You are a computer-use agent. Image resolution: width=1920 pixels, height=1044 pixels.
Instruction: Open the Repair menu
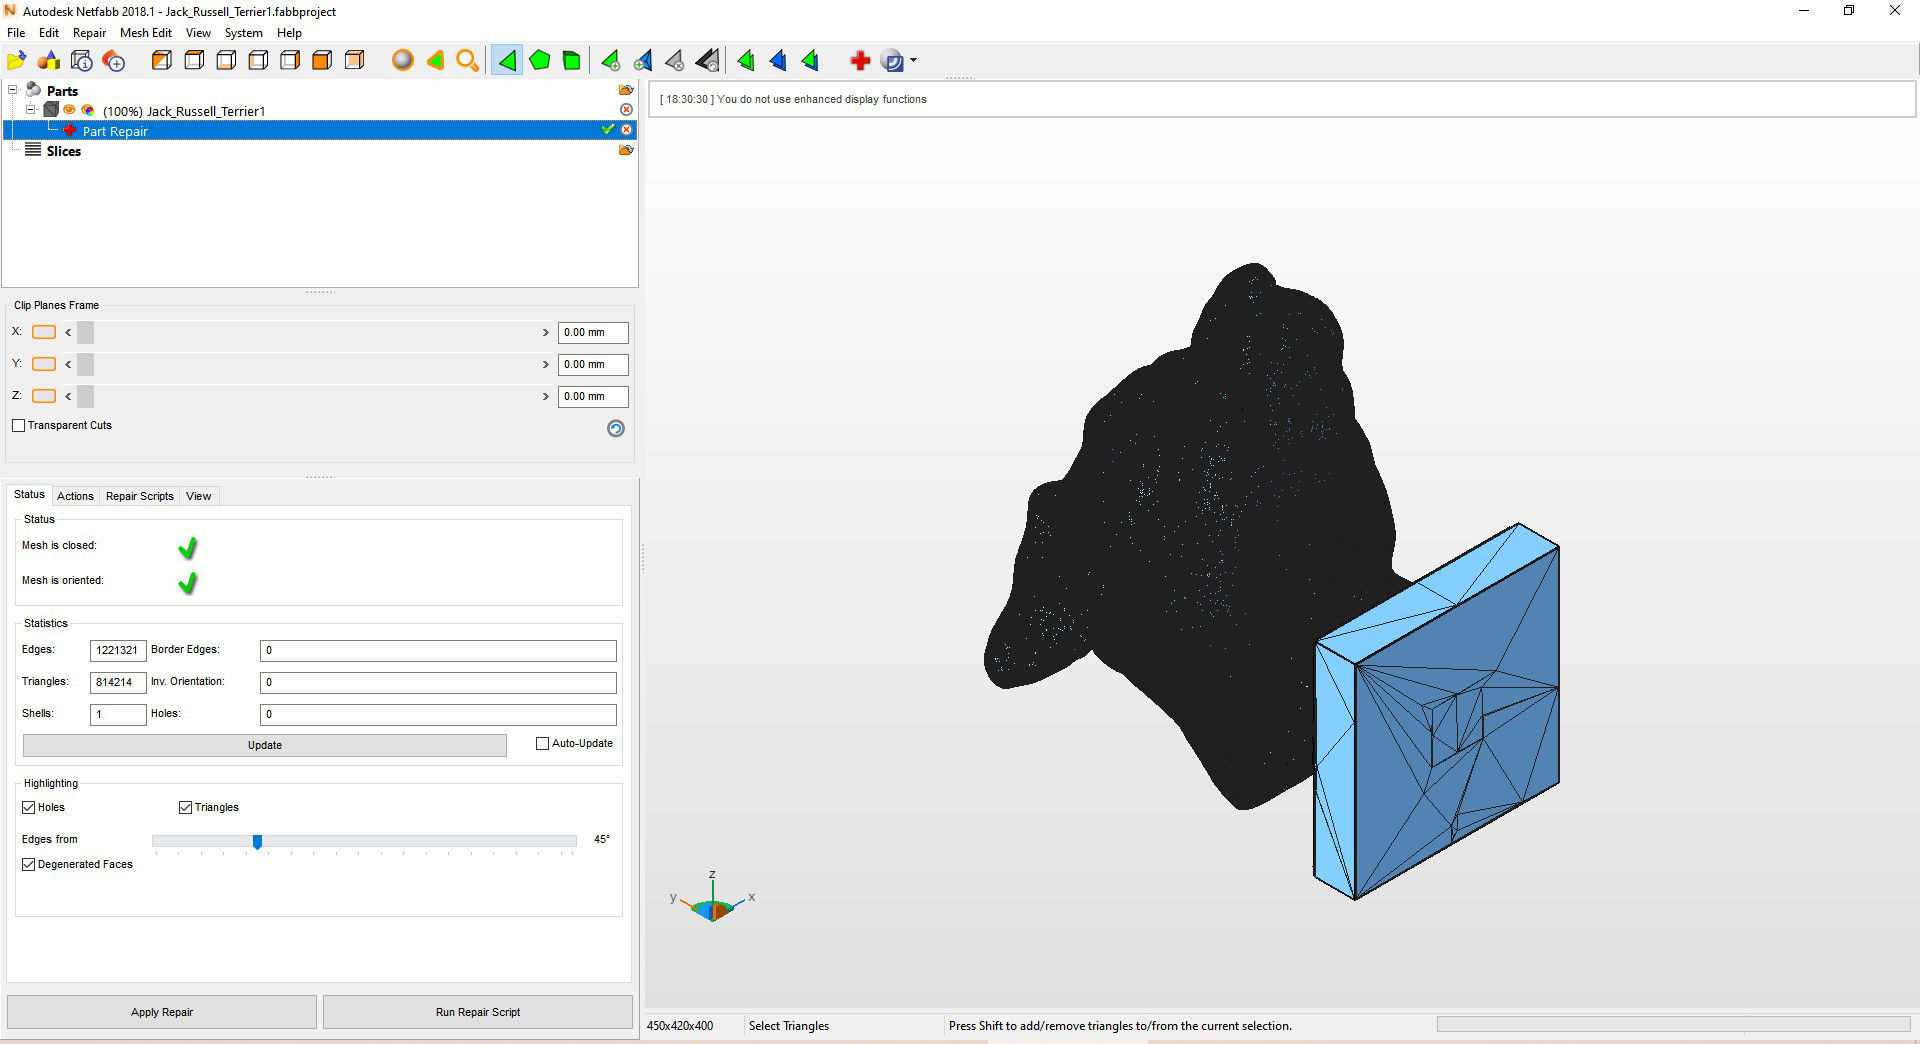[x=89, y=33]
